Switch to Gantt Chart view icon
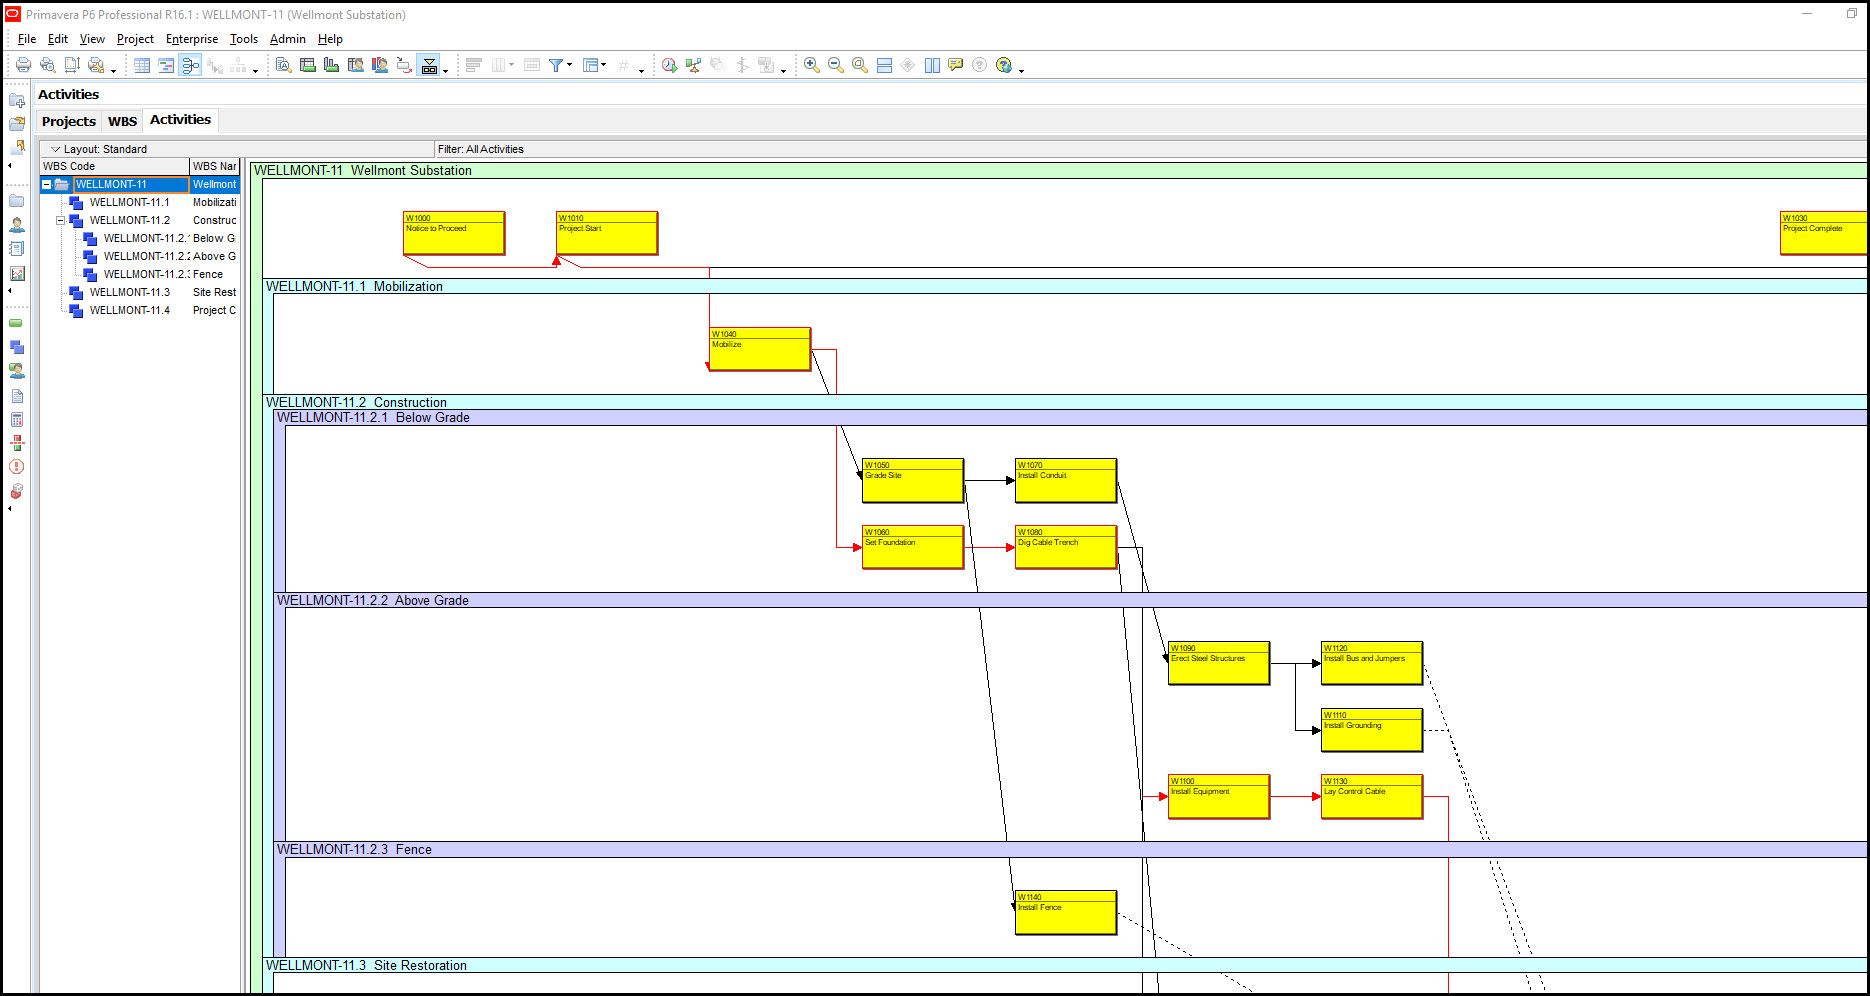 coord(166,65)
